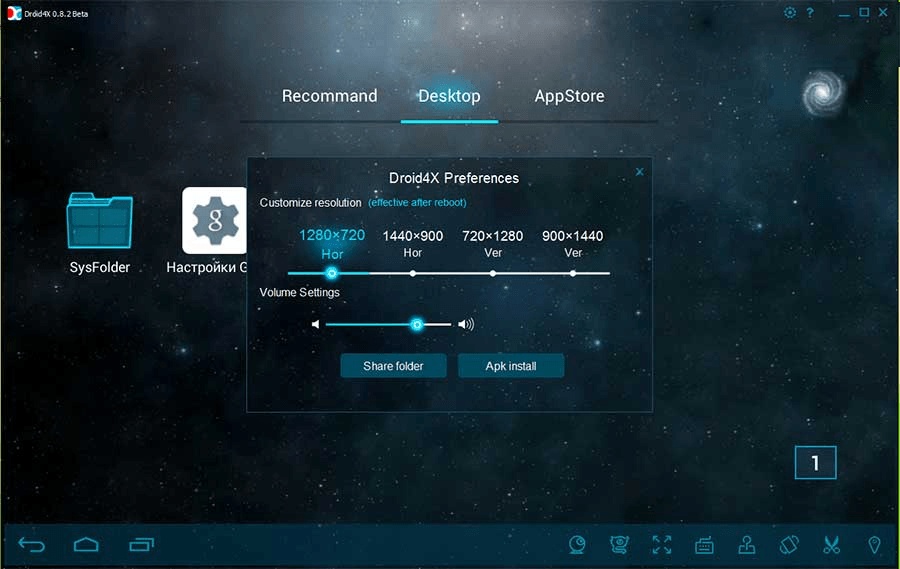Switch to the Recommand tab
Screen dimensions: 900x569
(x=329, y=96)
